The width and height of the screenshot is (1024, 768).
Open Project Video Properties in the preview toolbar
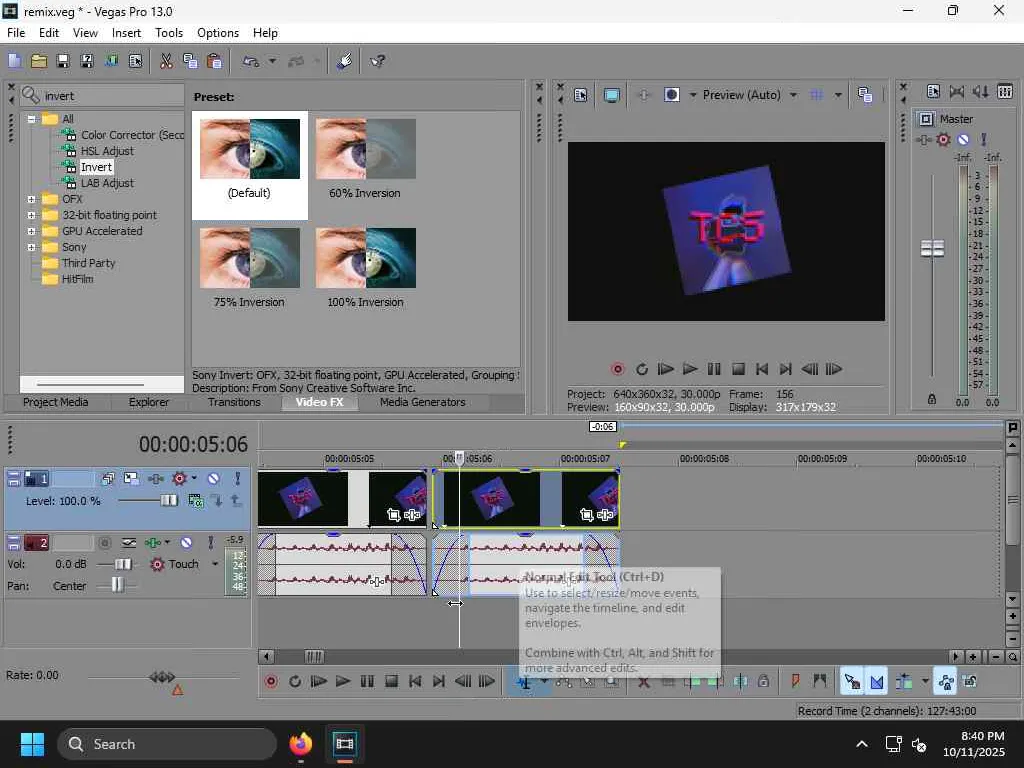point(581,95)
